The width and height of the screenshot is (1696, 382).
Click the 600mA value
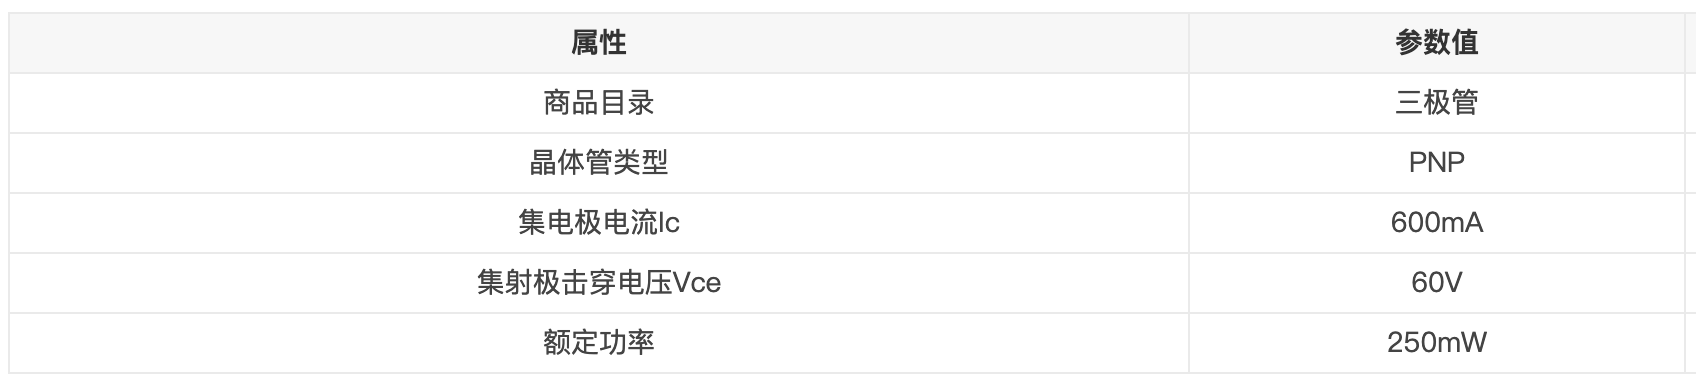pos(1437,223)
